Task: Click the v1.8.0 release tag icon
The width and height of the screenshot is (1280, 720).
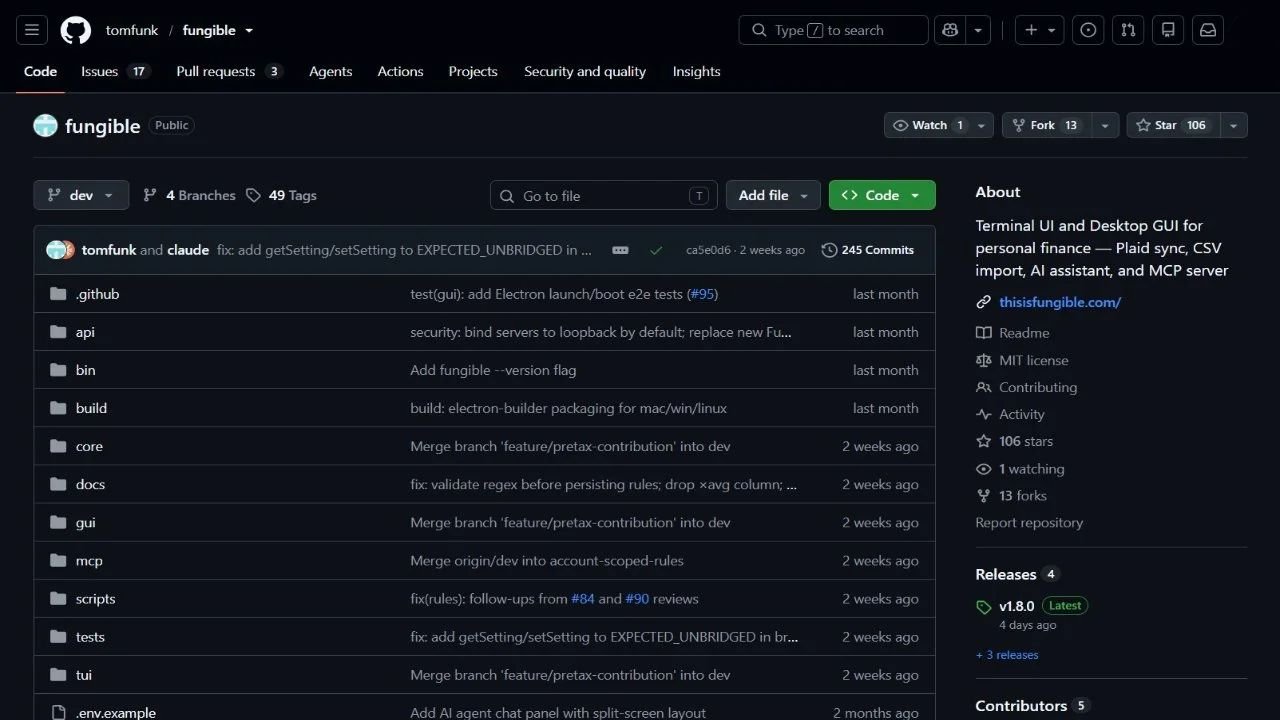Action: 984,607
